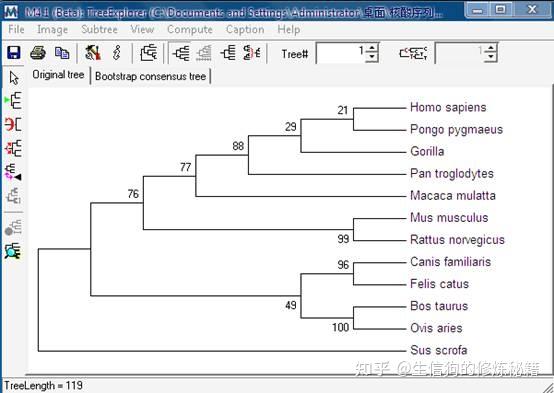Select the Pan troglodytes taxon label
554x393 pixels.
click(452, 174)
